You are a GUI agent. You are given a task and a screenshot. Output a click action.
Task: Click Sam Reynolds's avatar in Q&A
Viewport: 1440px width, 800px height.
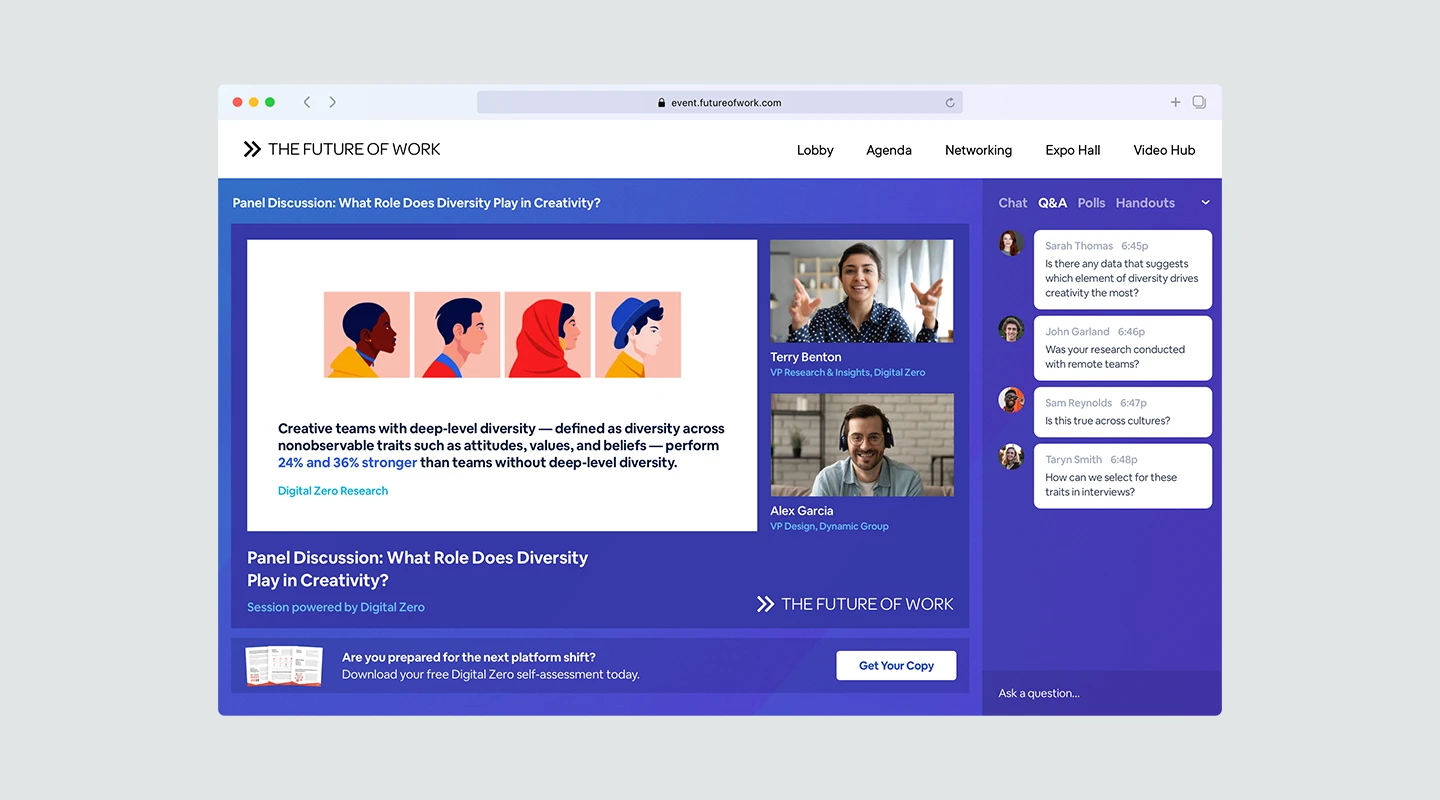[1011, 400]
